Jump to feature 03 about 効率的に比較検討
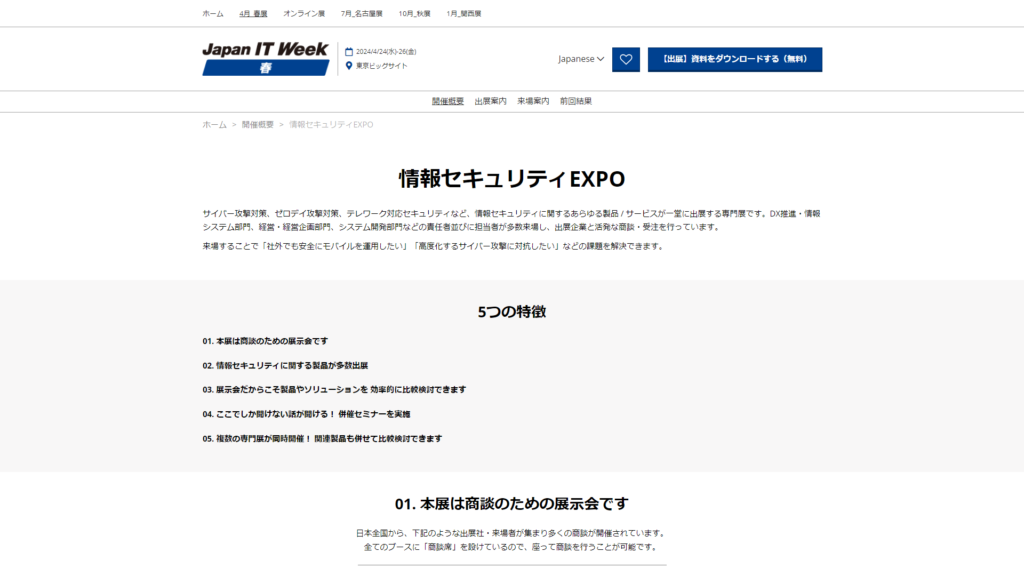This screenshot has width=1024, height=576. point(334,390)
